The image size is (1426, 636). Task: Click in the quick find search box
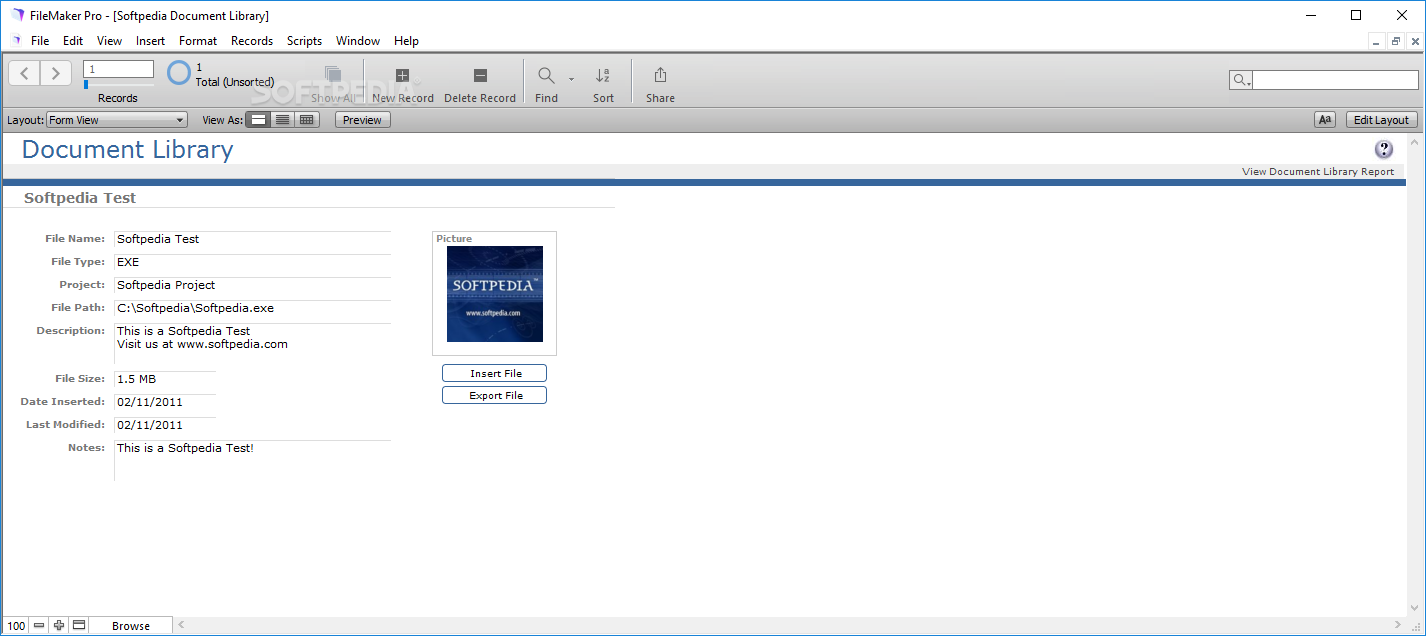pos(1336,80)
